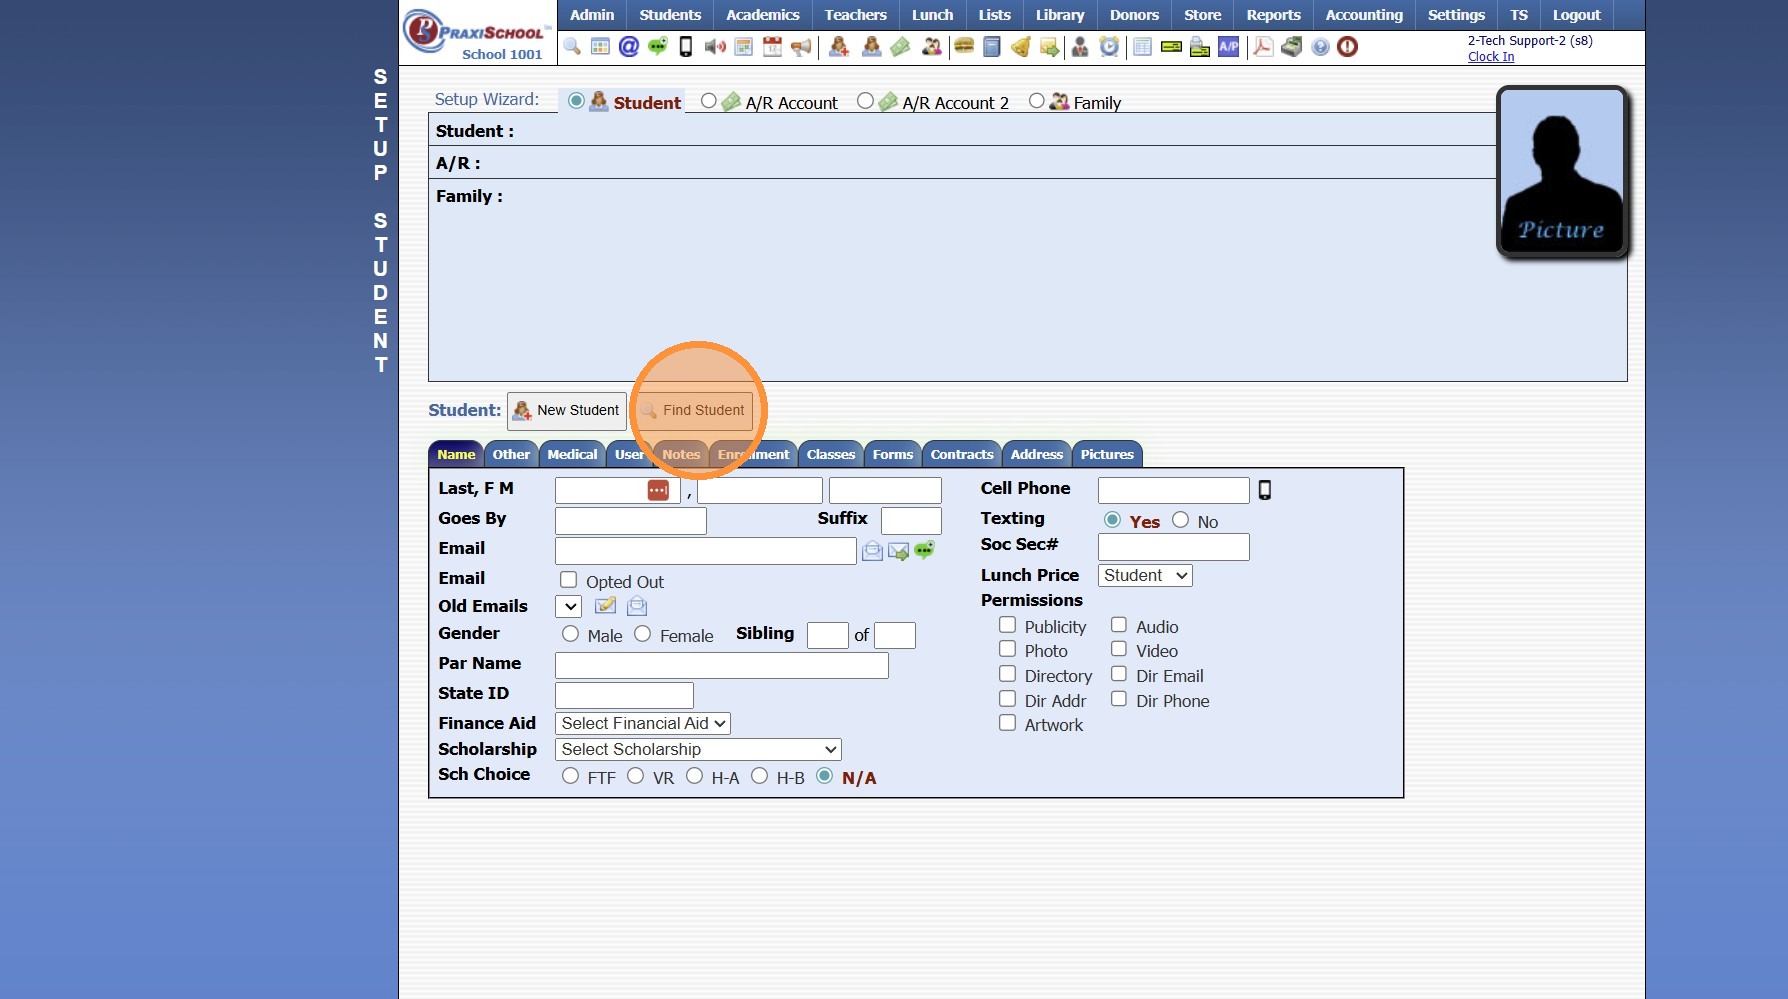Open the Select Scholarship dropdown
Screen dimensions: 1788x999
[x=698, y=750]
